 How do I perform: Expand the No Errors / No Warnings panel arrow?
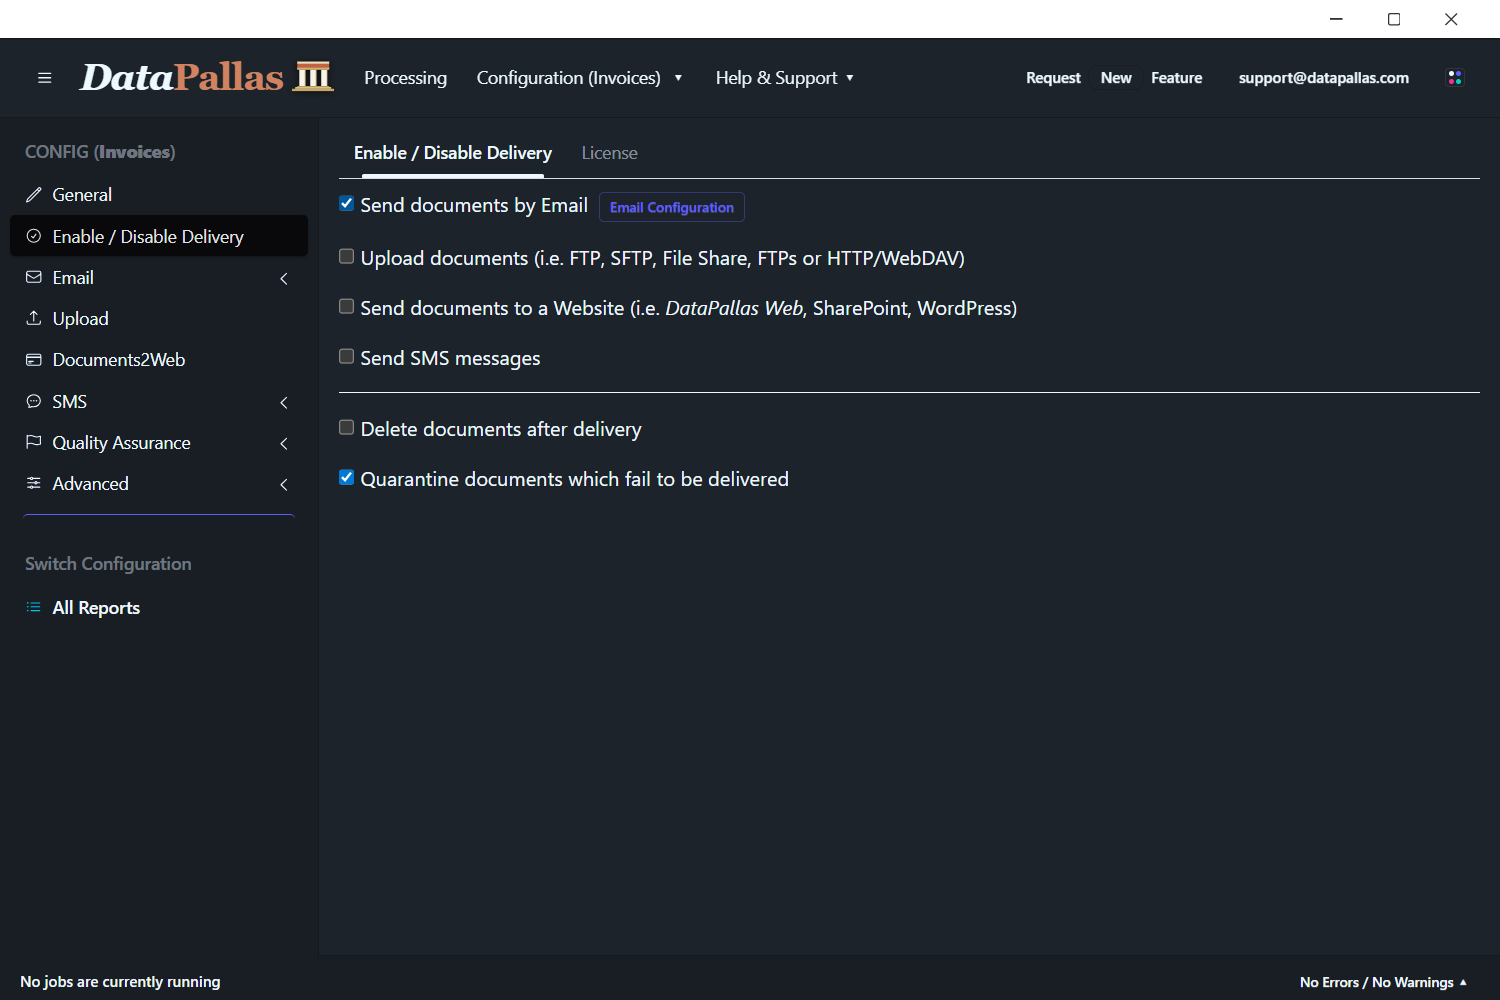(x=1463, y=982)
